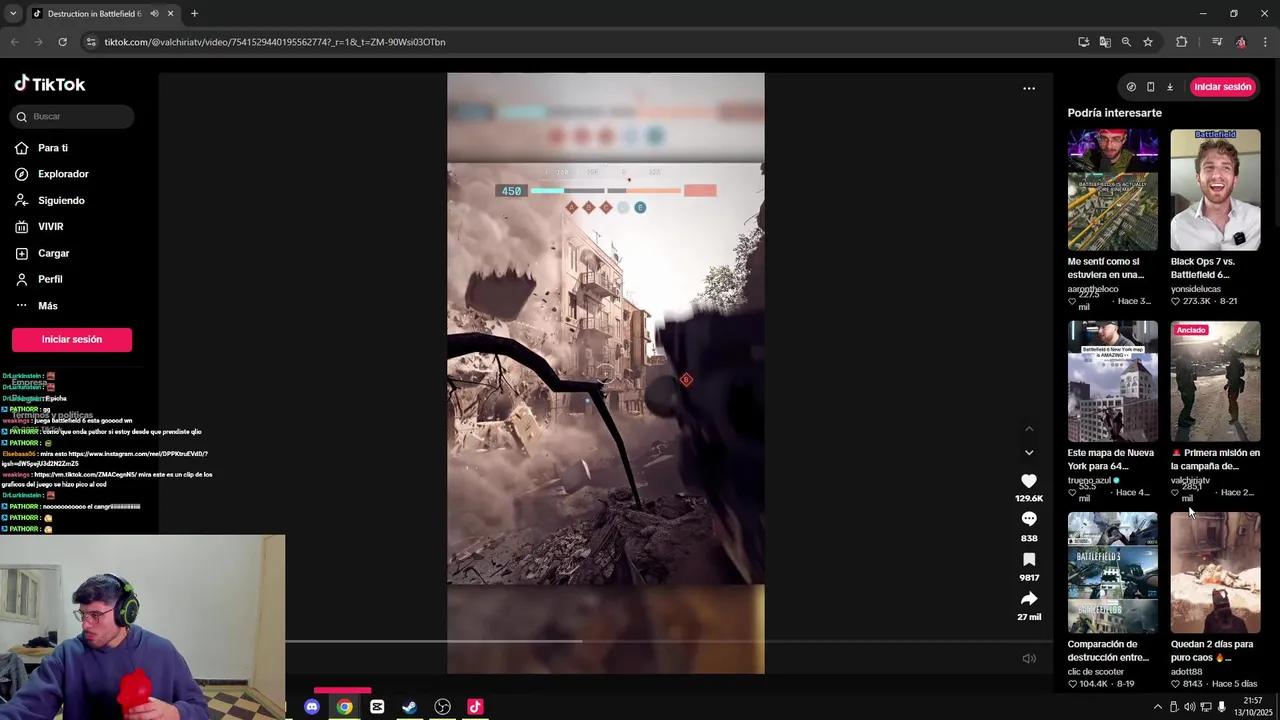
Task: Open the Black Ops 7 vs. Battlefield 6 thumbnail
Action: click(1215, 190)
